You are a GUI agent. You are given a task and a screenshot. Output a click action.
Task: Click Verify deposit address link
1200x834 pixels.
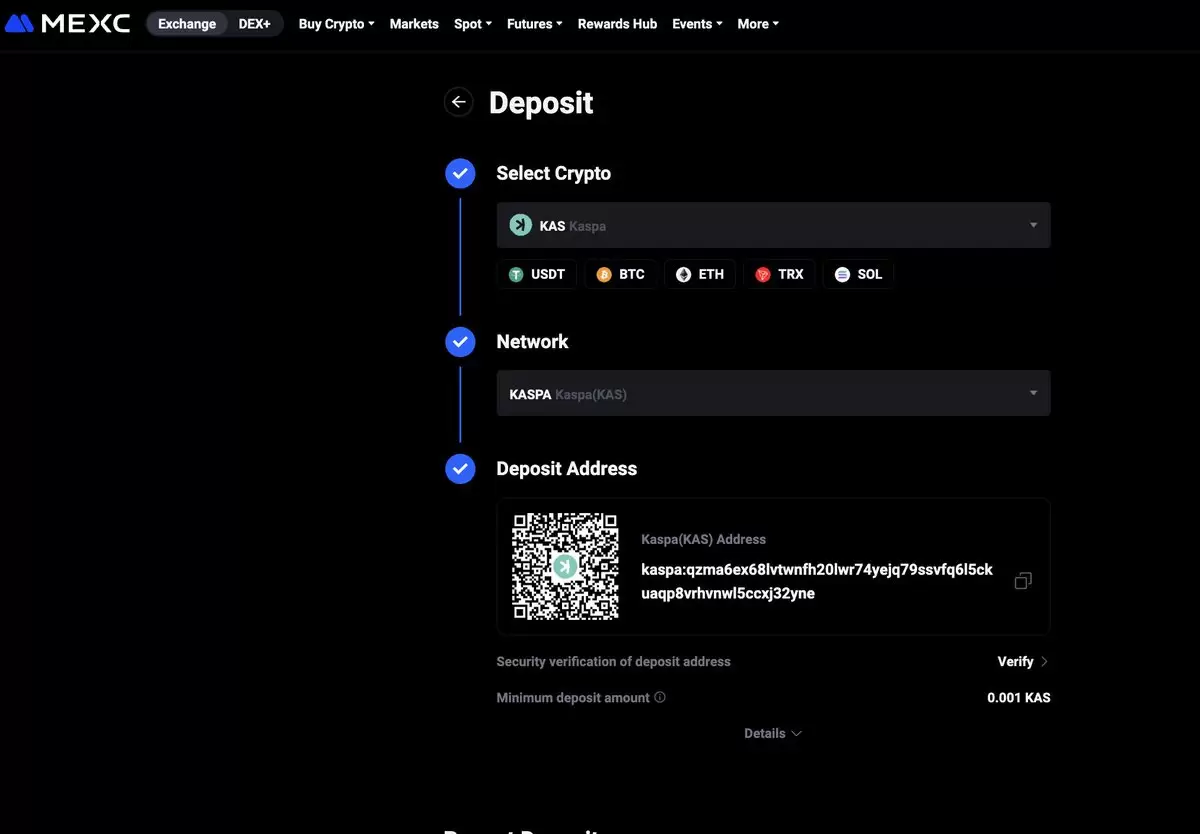click(x=1023, y=661)
